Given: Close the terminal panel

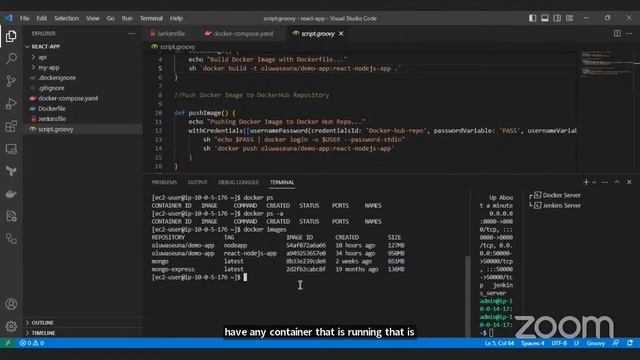Looking at the screenshot, I should [x=629, y=182].
